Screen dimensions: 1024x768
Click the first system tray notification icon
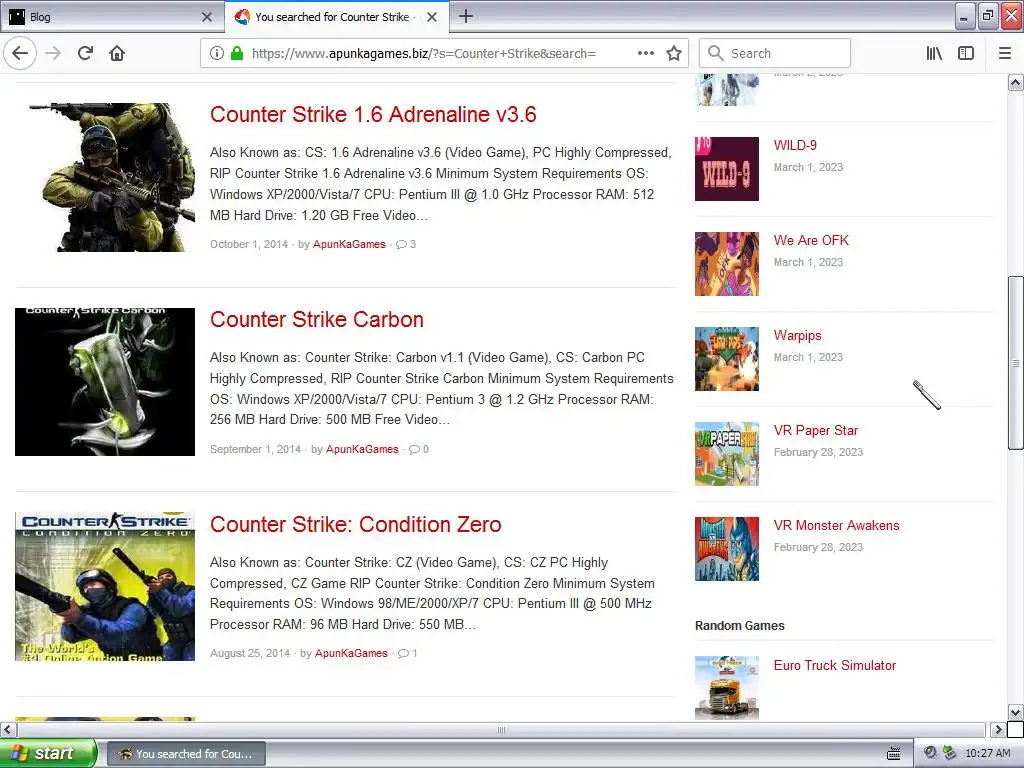click(x=930, y=753)
